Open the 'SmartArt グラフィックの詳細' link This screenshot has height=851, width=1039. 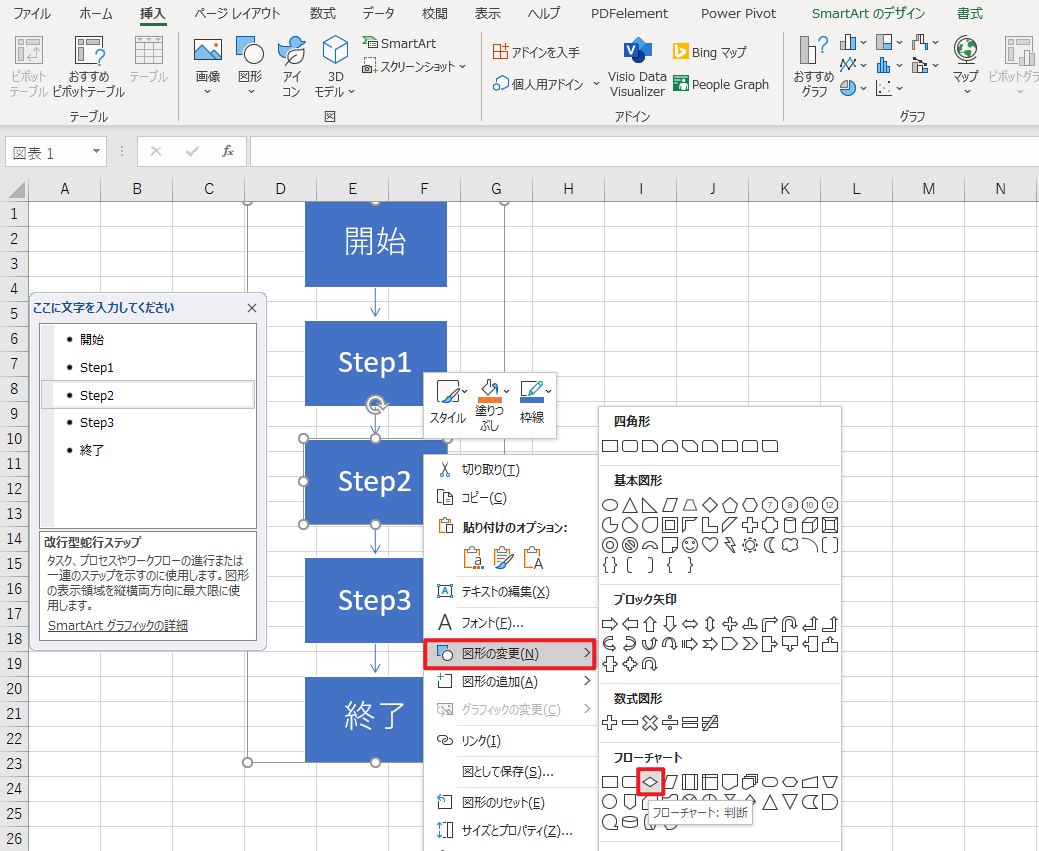click(x=118, y=625)
